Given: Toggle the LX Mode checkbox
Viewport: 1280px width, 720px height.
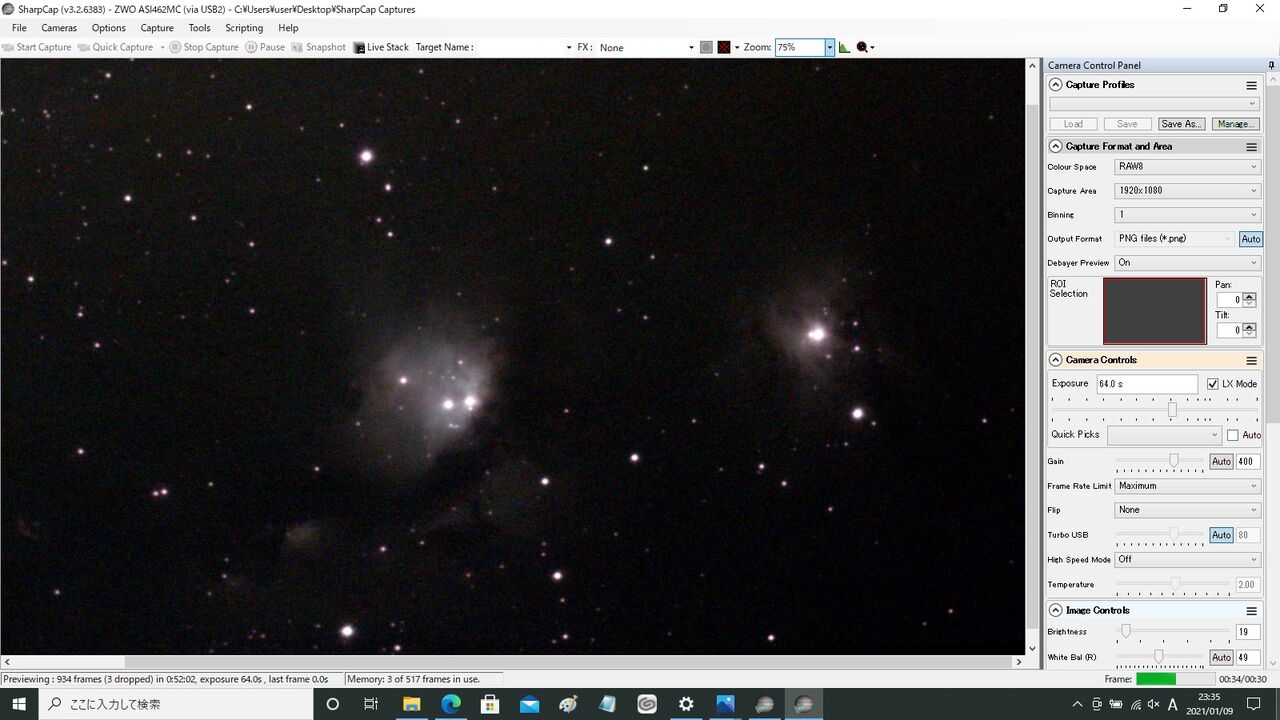Looking at the screenshot, I should pyautogui.click(x=1213, y=384).
